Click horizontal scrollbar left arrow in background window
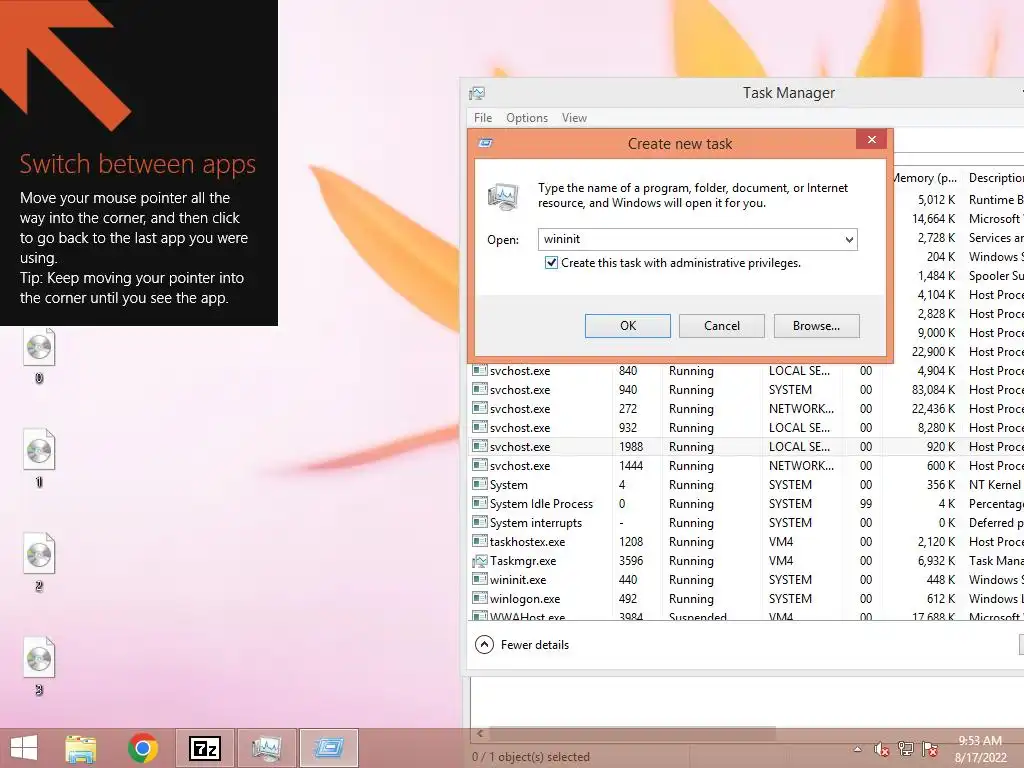This screenshot has height=768, width=1024. coord(480,733)
